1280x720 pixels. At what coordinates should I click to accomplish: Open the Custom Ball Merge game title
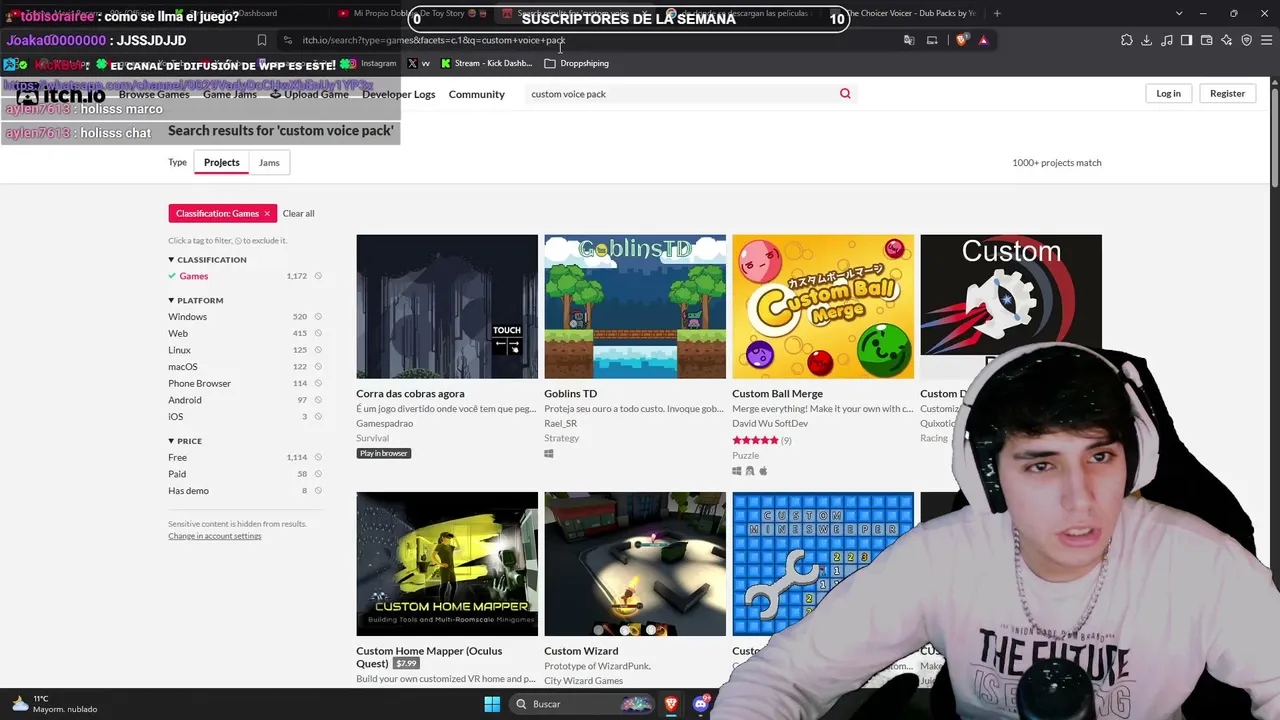(777, 394)
